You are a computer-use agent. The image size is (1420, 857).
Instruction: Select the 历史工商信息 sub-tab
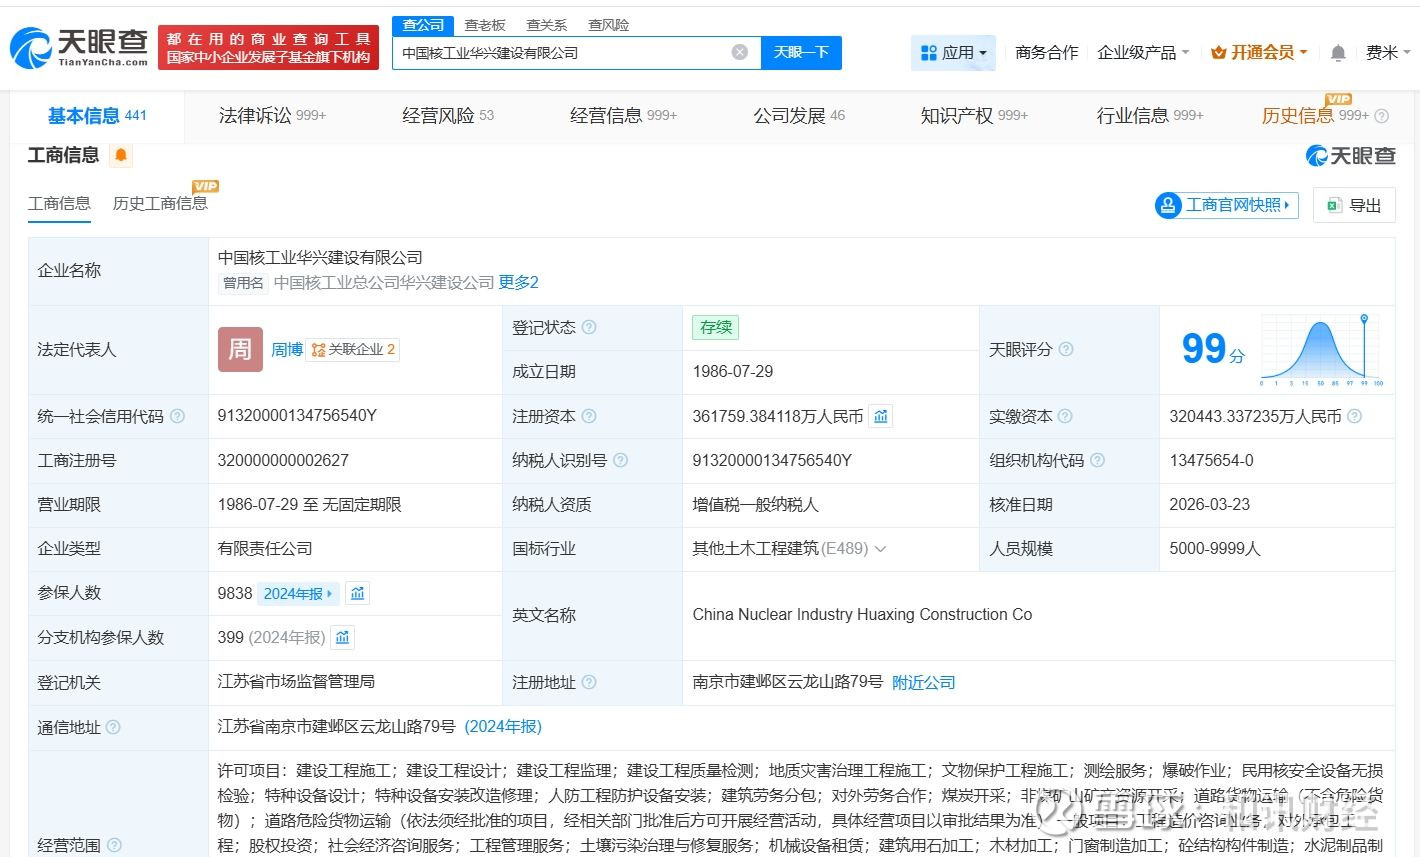coord(160,203)
